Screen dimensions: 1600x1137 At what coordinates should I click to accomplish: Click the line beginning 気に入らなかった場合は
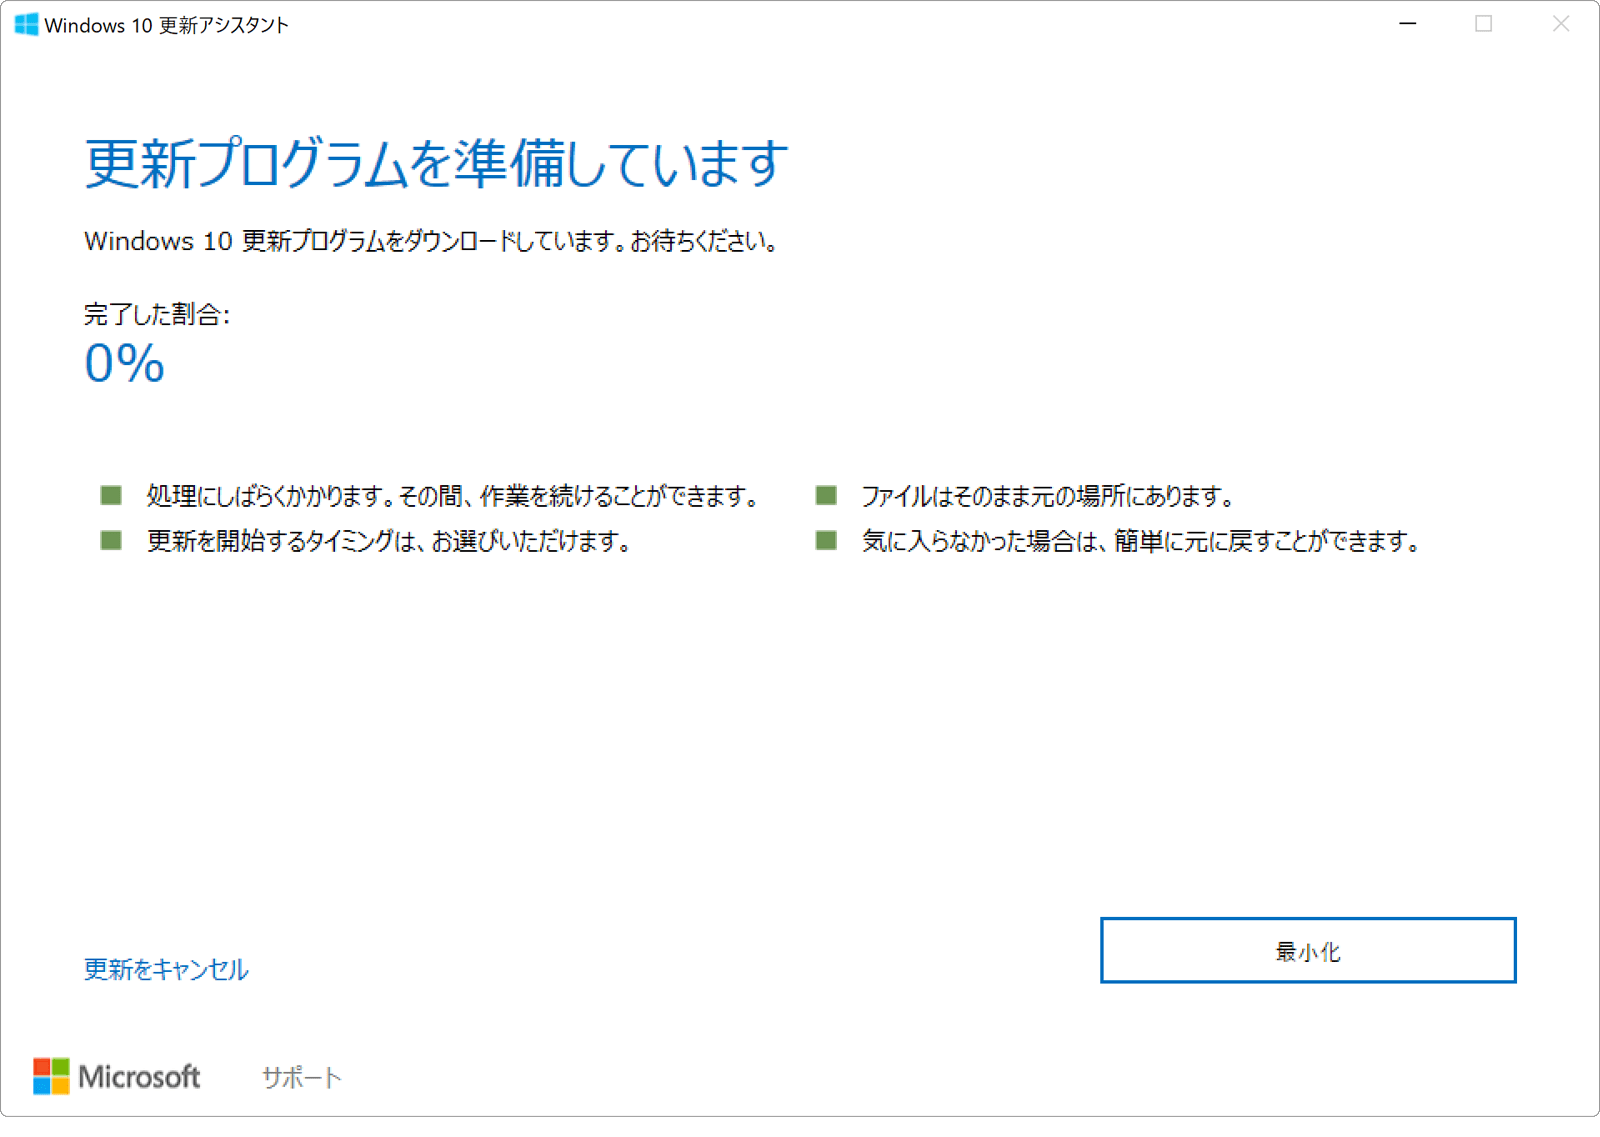(1142, 541)
